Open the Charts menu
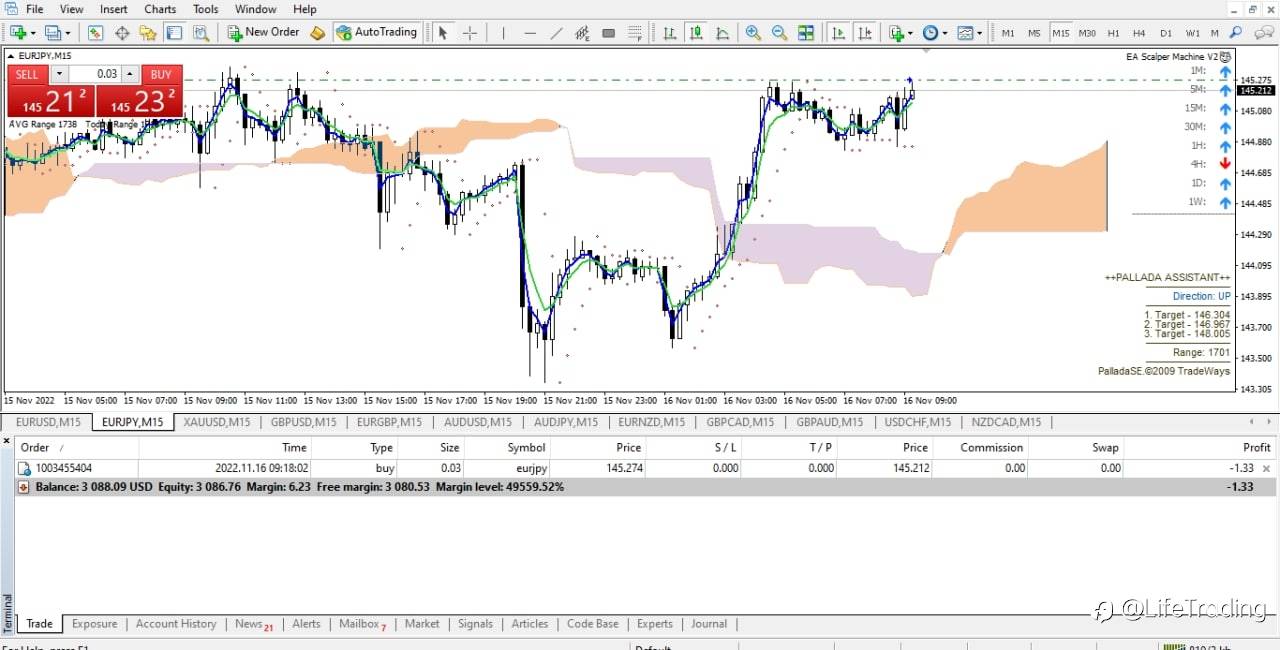1280x650 pixels. coord(160,9)
